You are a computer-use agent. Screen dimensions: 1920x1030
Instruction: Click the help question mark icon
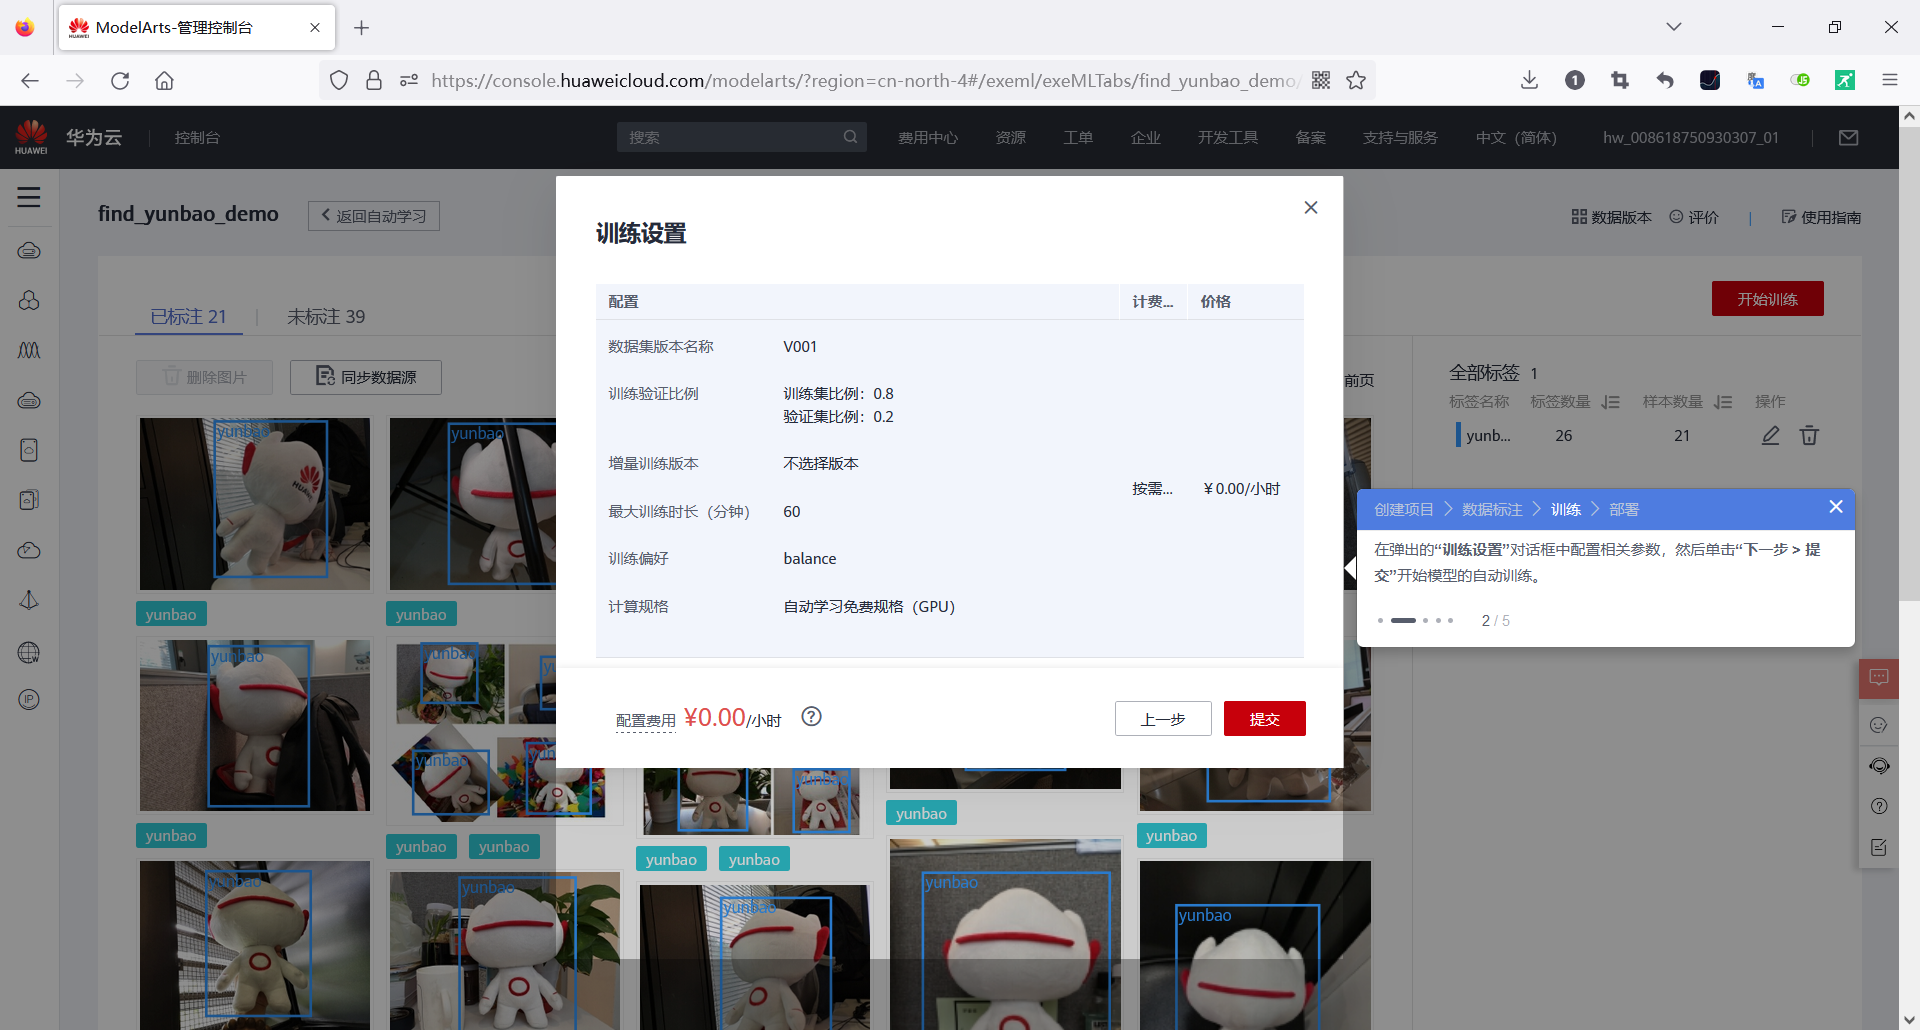pyautogui.click(x=1879, y=807)
